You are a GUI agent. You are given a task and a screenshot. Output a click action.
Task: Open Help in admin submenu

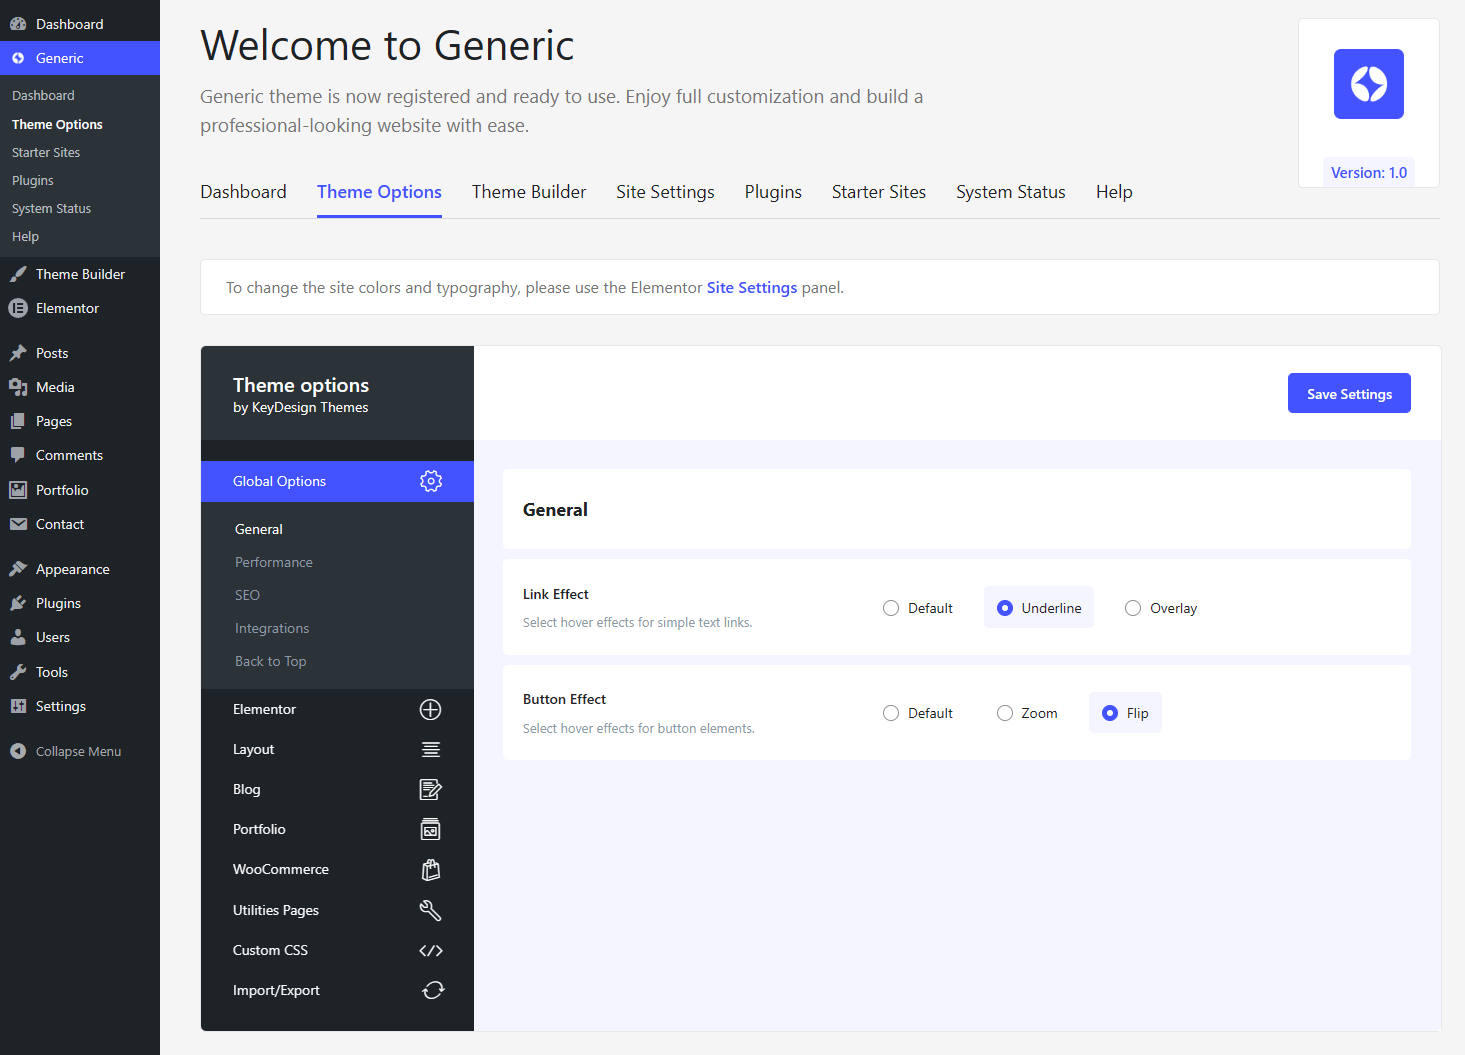pos(25,236)
